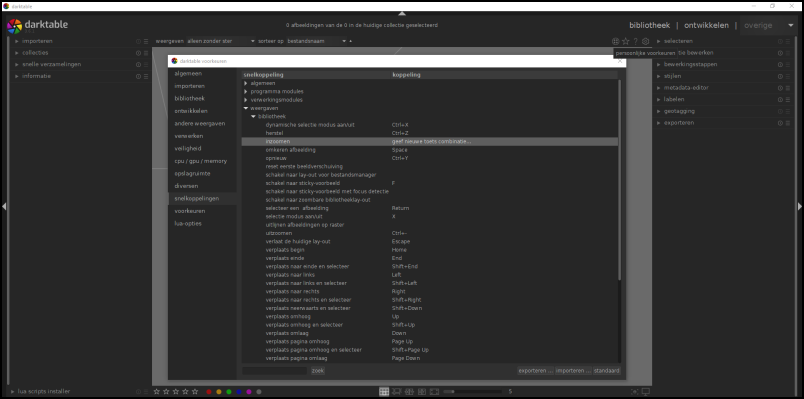Screen dimensions: 804x399
Task: Open presets menu icon for exporteren module
Action: click(788, 123)
